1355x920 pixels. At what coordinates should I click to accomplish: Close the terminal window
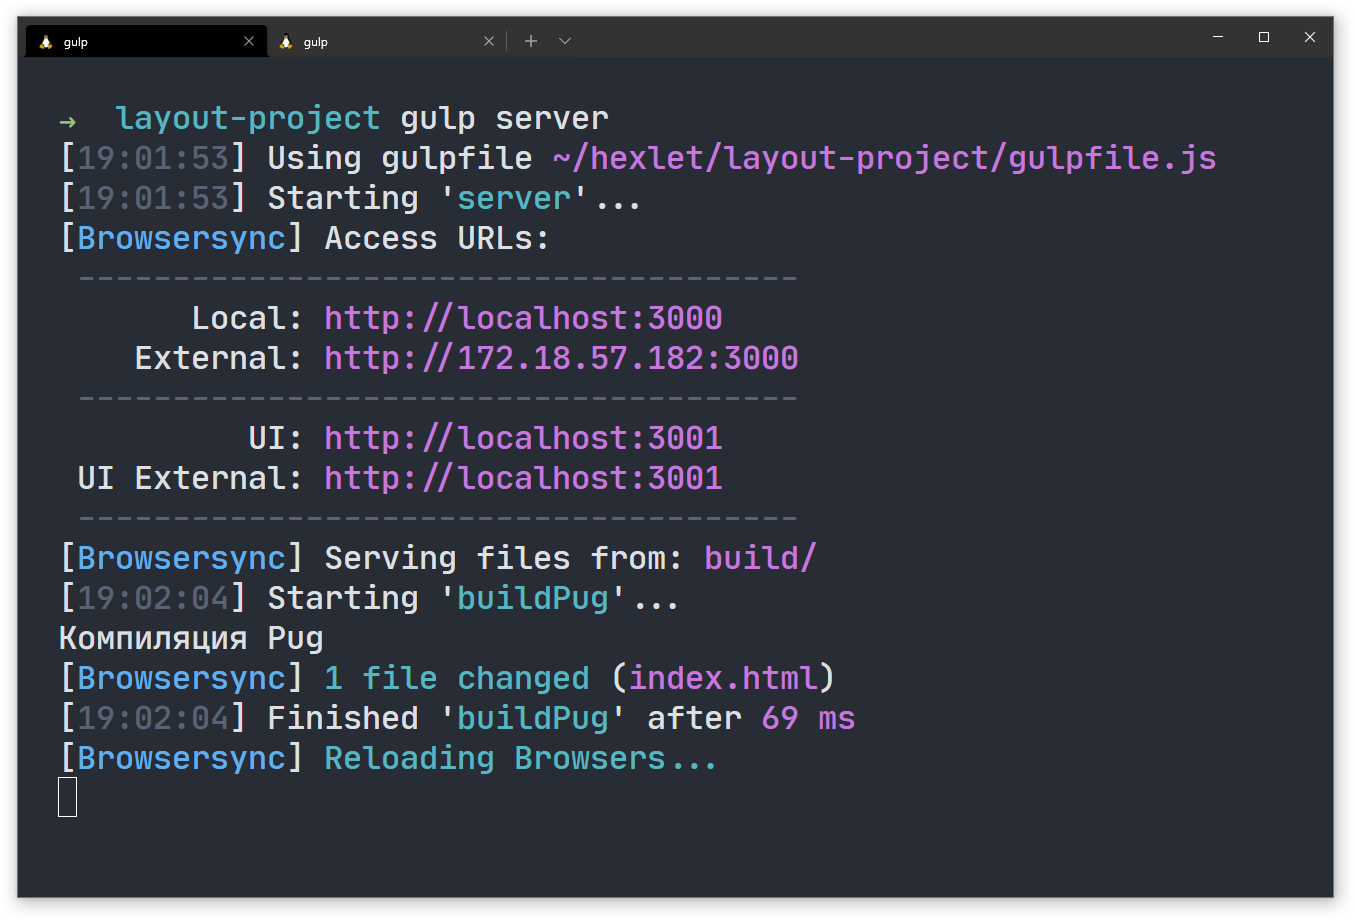tap(1310, 37)
